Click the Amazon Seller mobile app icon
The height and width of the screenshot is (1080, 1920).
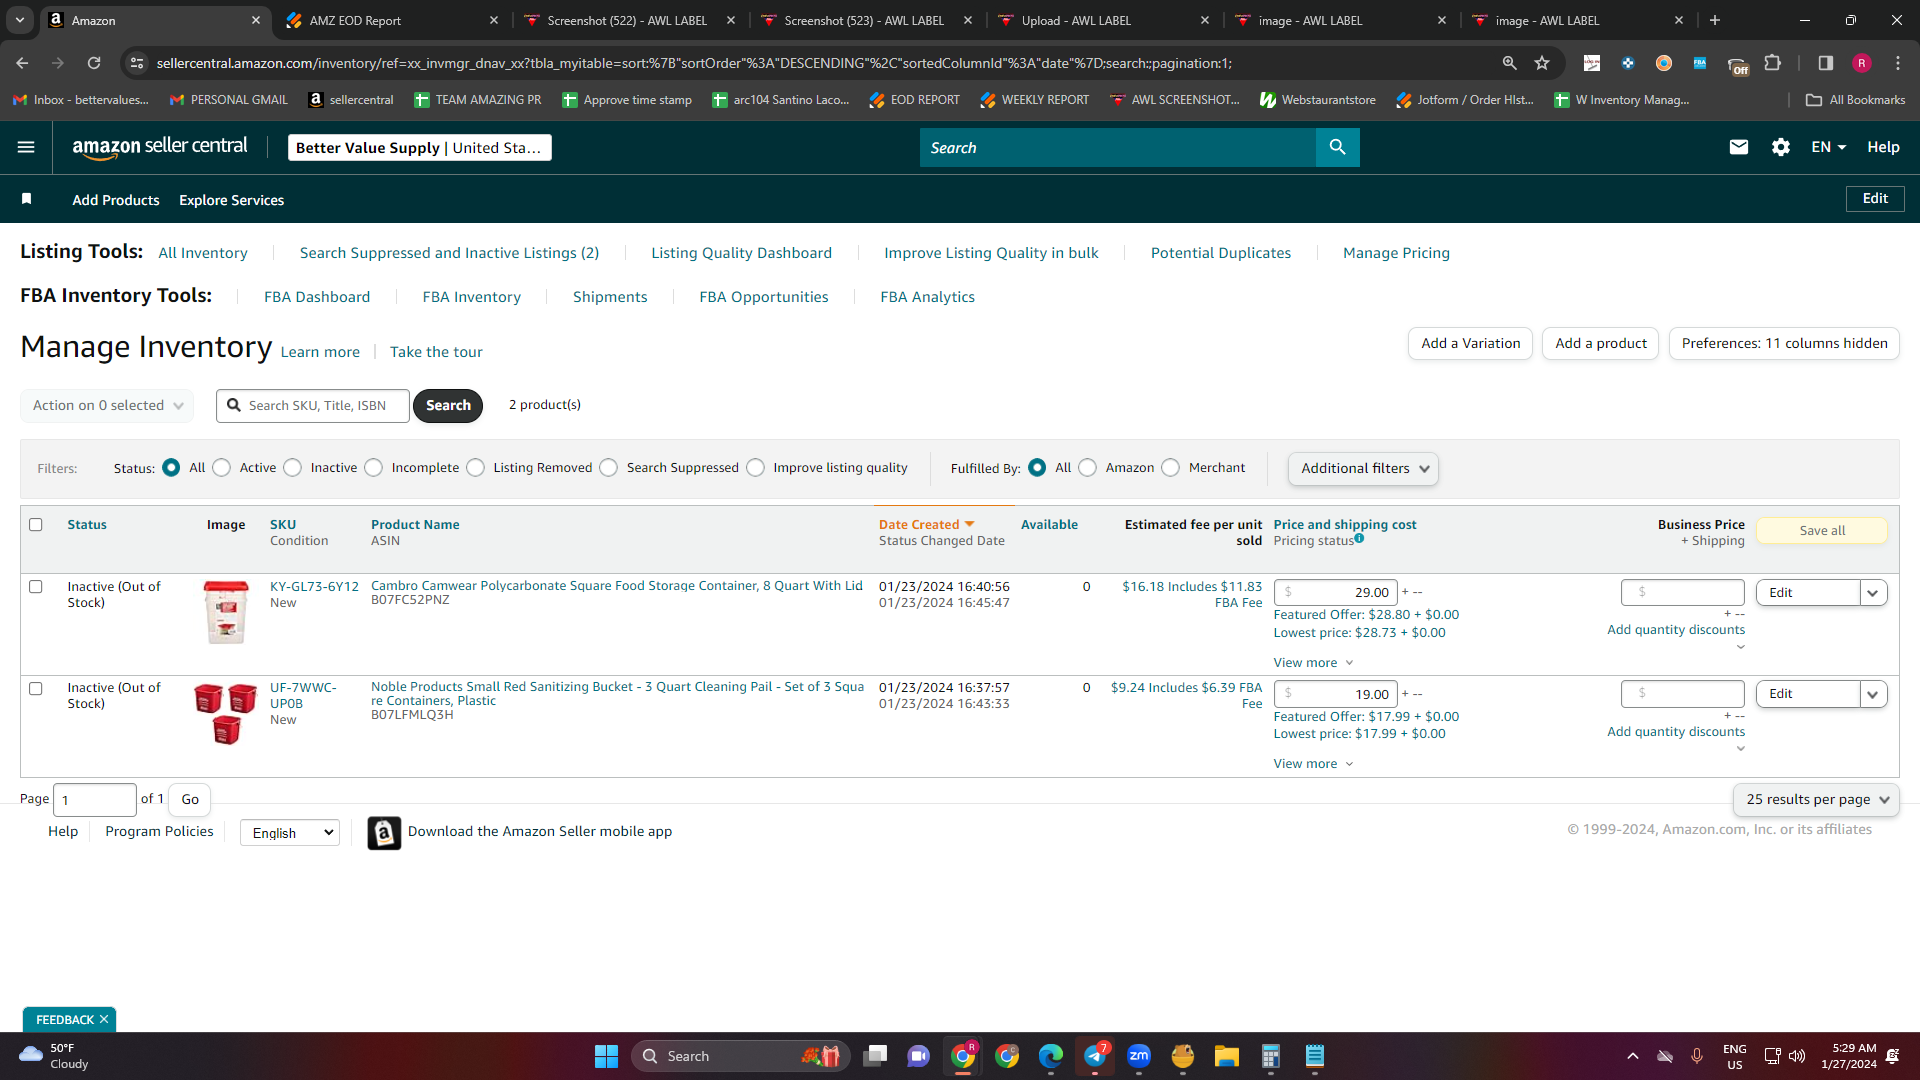point(384,832)
